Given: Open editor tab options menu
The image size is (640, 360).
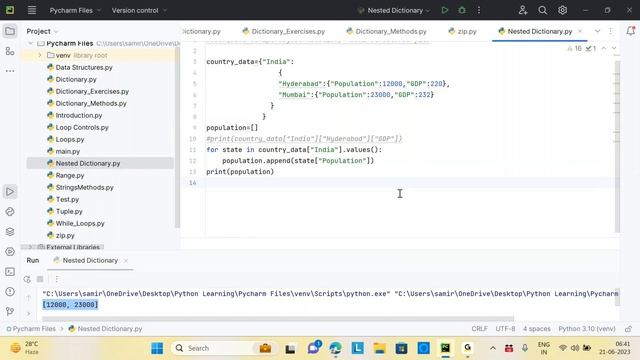Looking at the screenshot, I should point(611,31).
